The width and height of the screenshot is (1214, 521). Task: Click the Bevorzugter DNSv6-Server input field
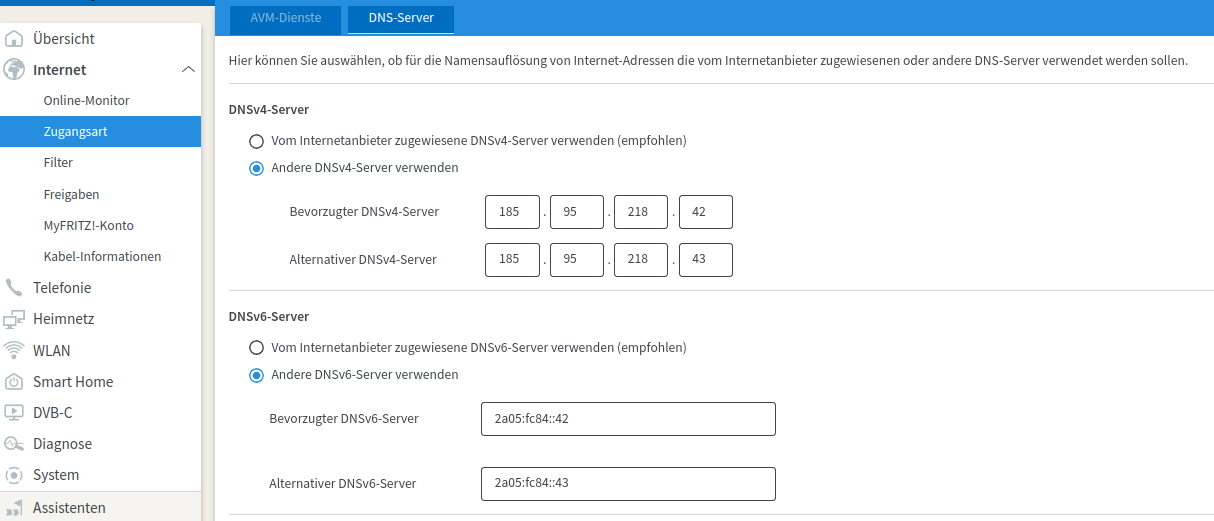pos(628,419)
